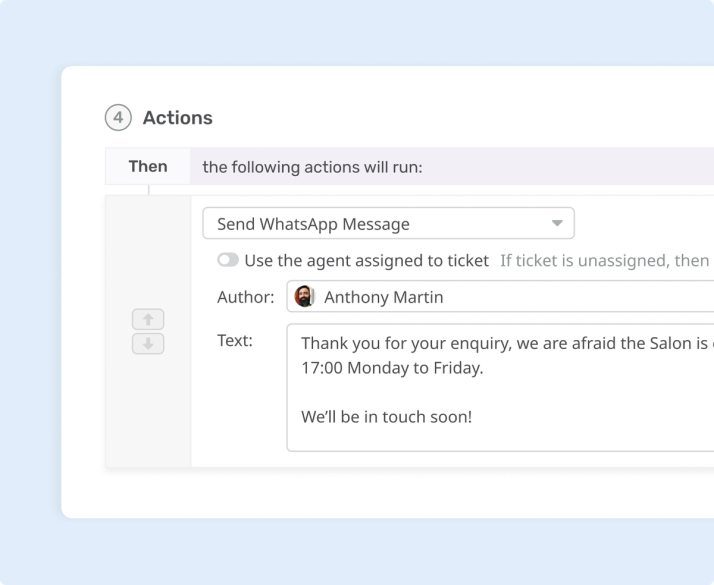Toggle Use the agent assigned to ticket
This screenshot has height=585, width=714.
tap(228, 260)
